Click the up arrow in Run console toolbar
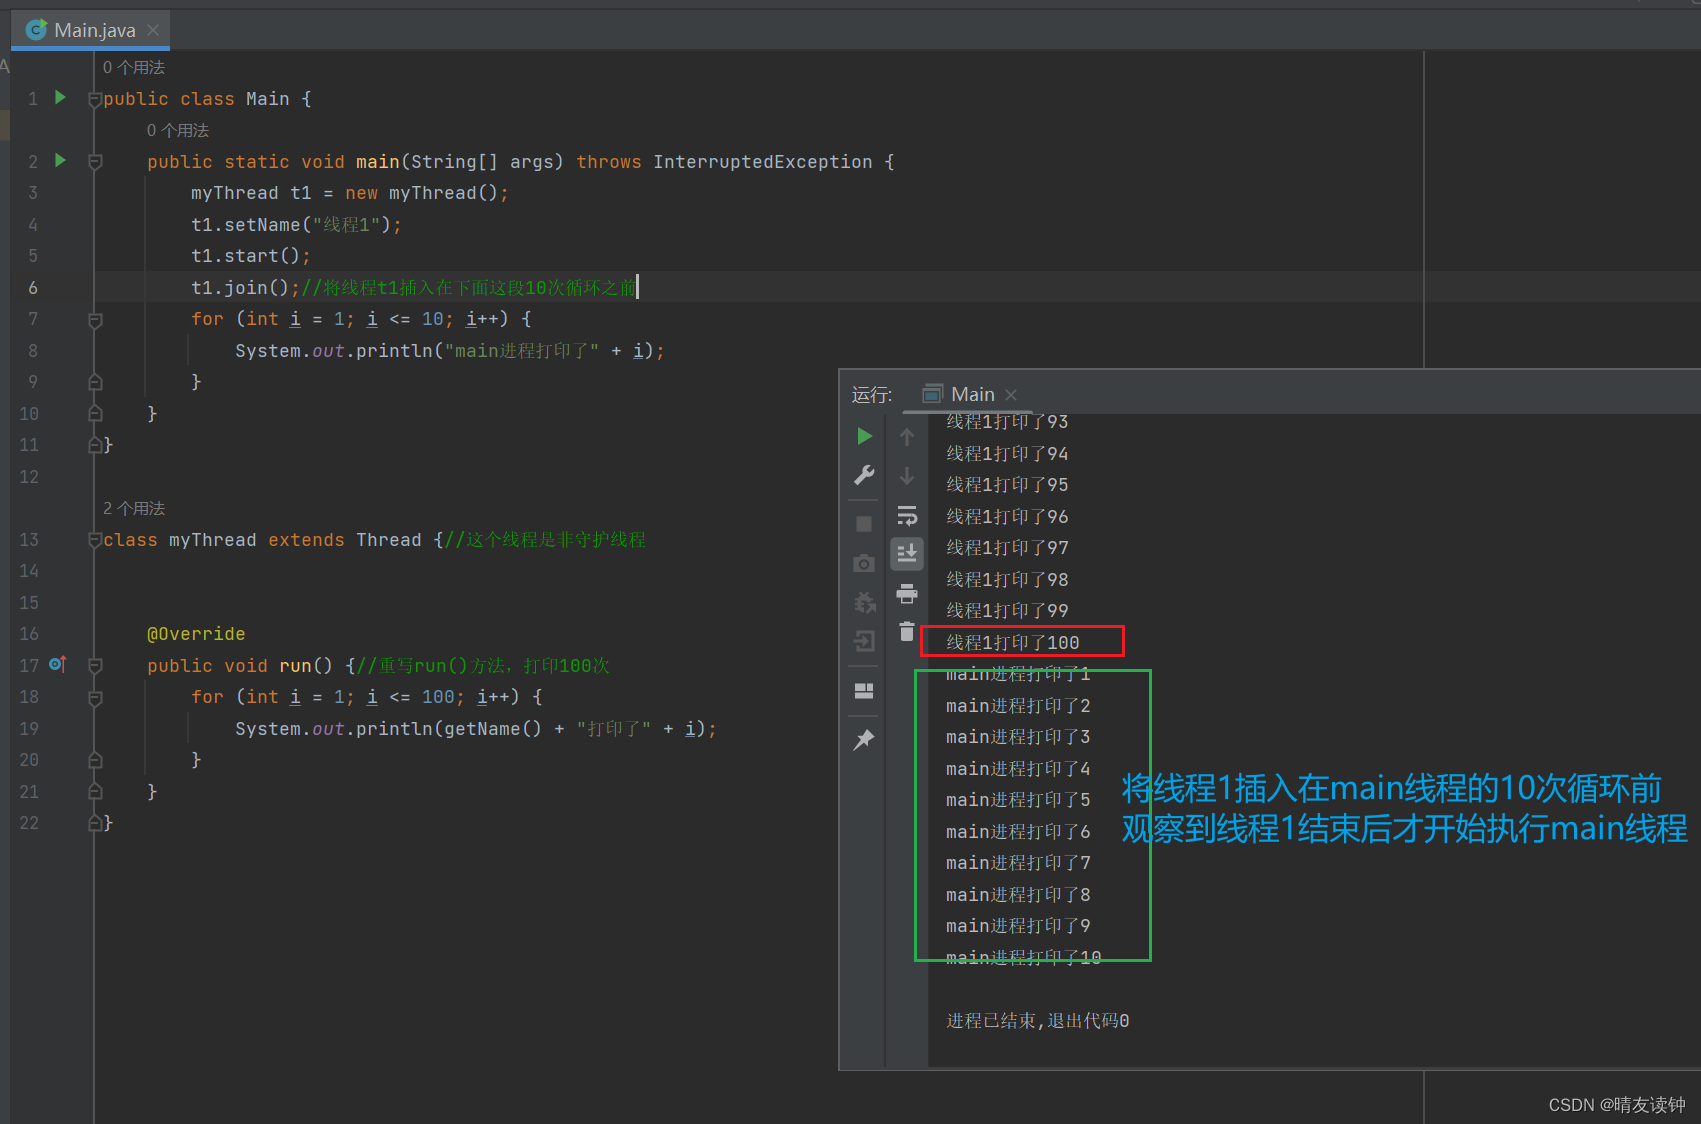The image size is (1701, 1124). [907, 437]
